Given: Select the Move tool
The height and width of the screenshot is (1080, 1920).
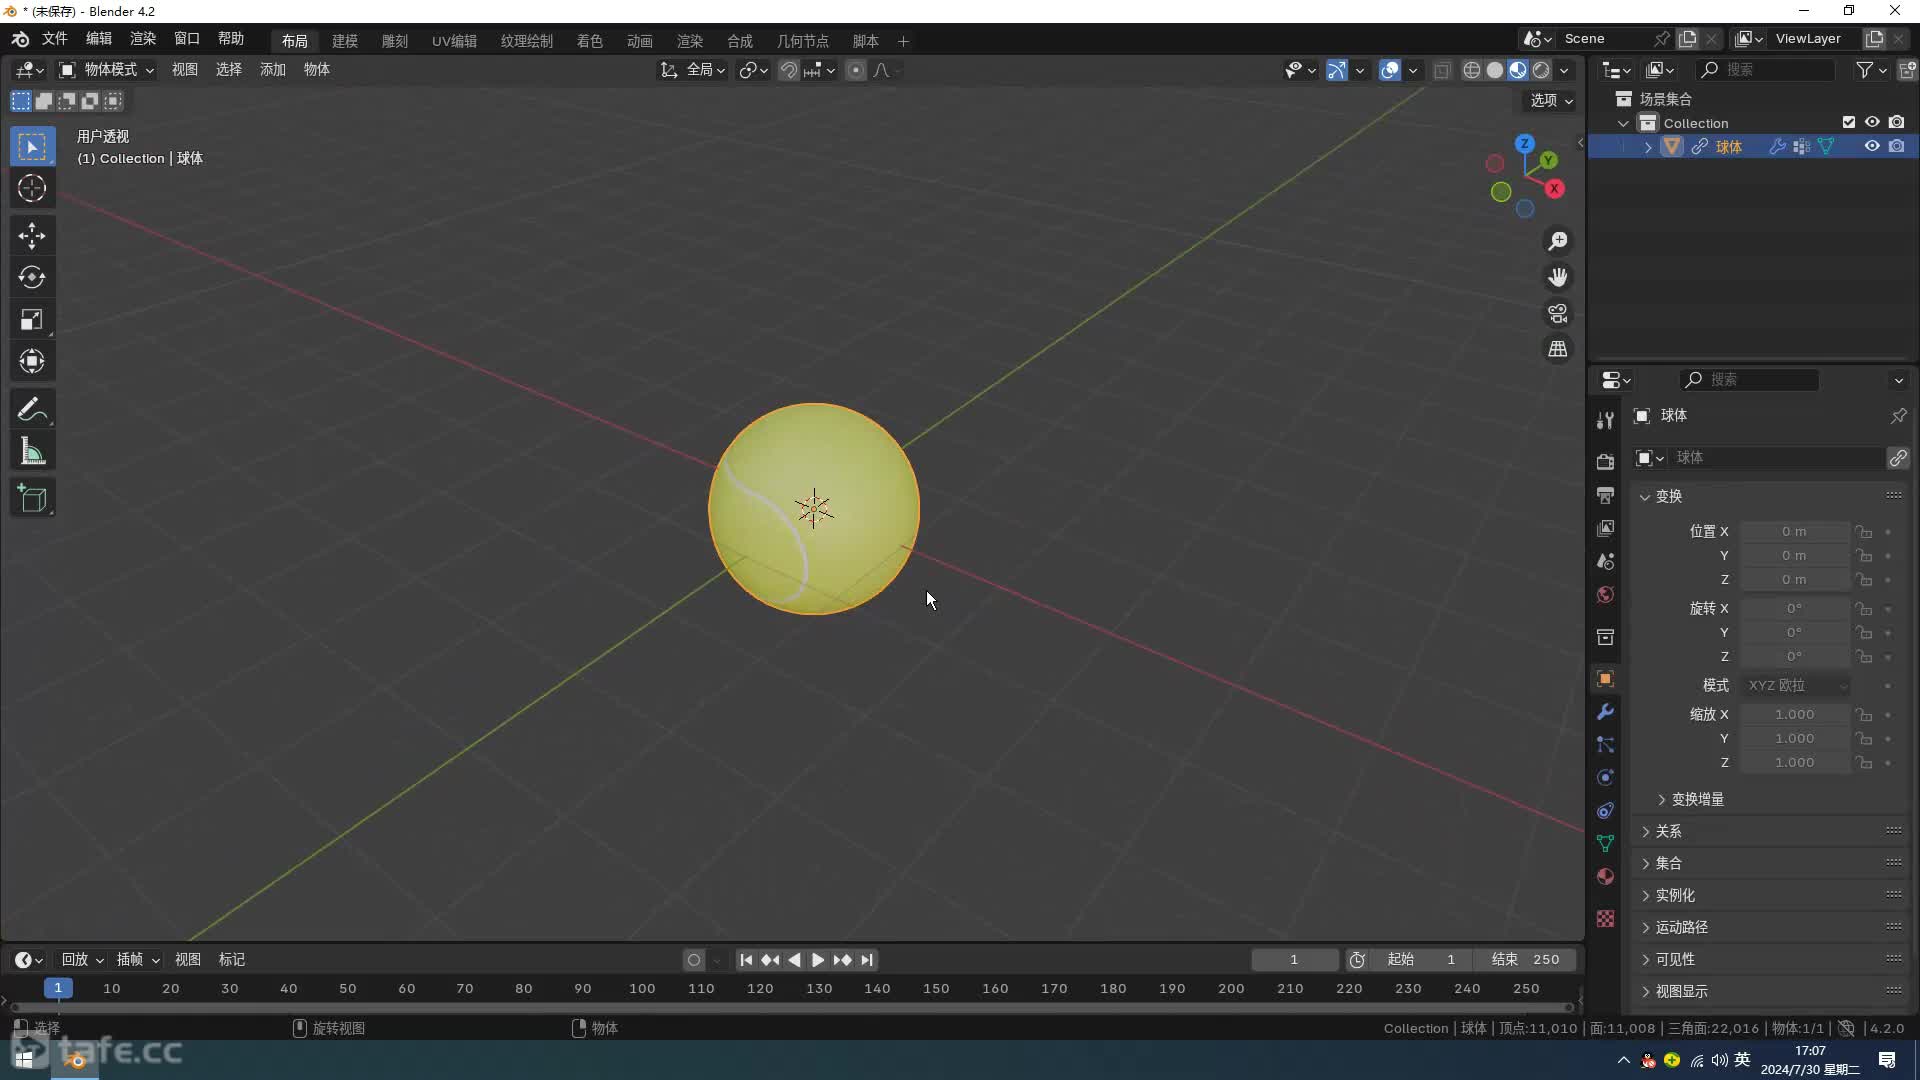Looking at the screenshot, I should point(32,236).
